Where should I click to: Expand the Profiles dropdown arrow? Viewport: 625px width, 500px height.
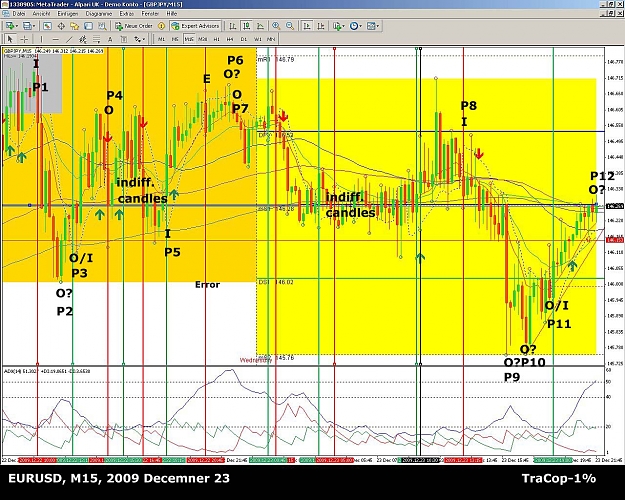coord(34,26)
